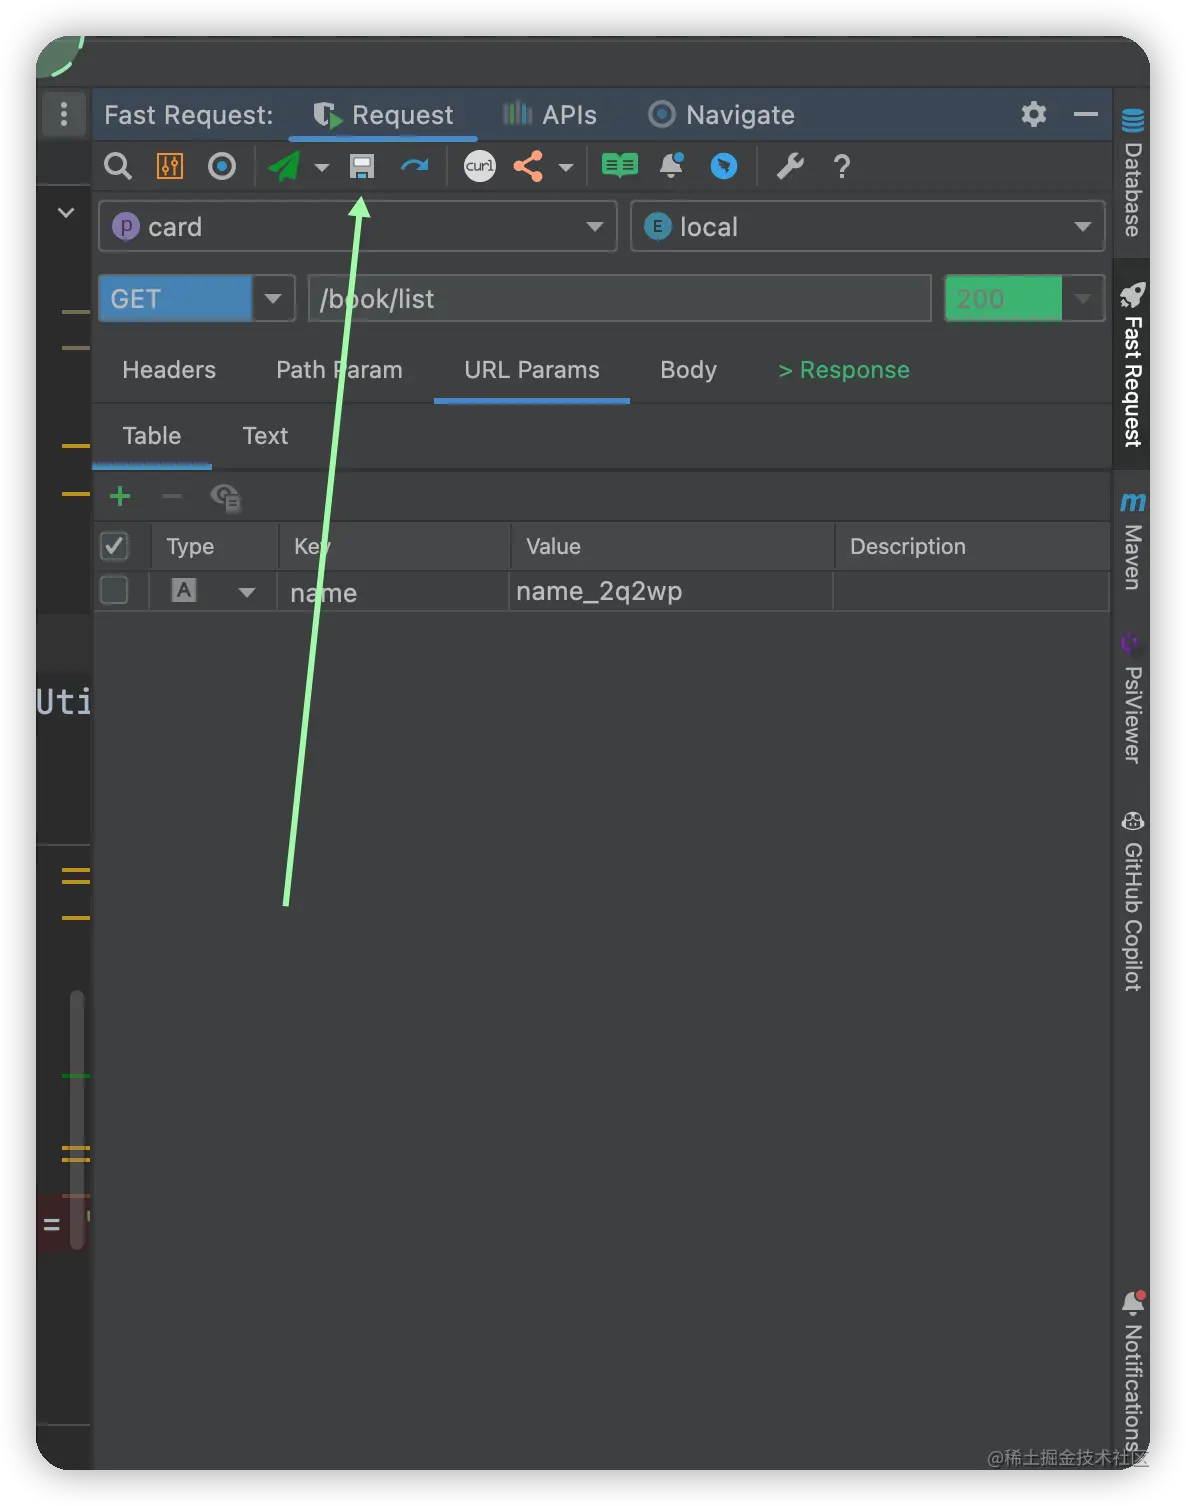Switch to the Request tab
Image resolution: width=1186 pixels, height=1506 pixels.
(x=383, y=115)
